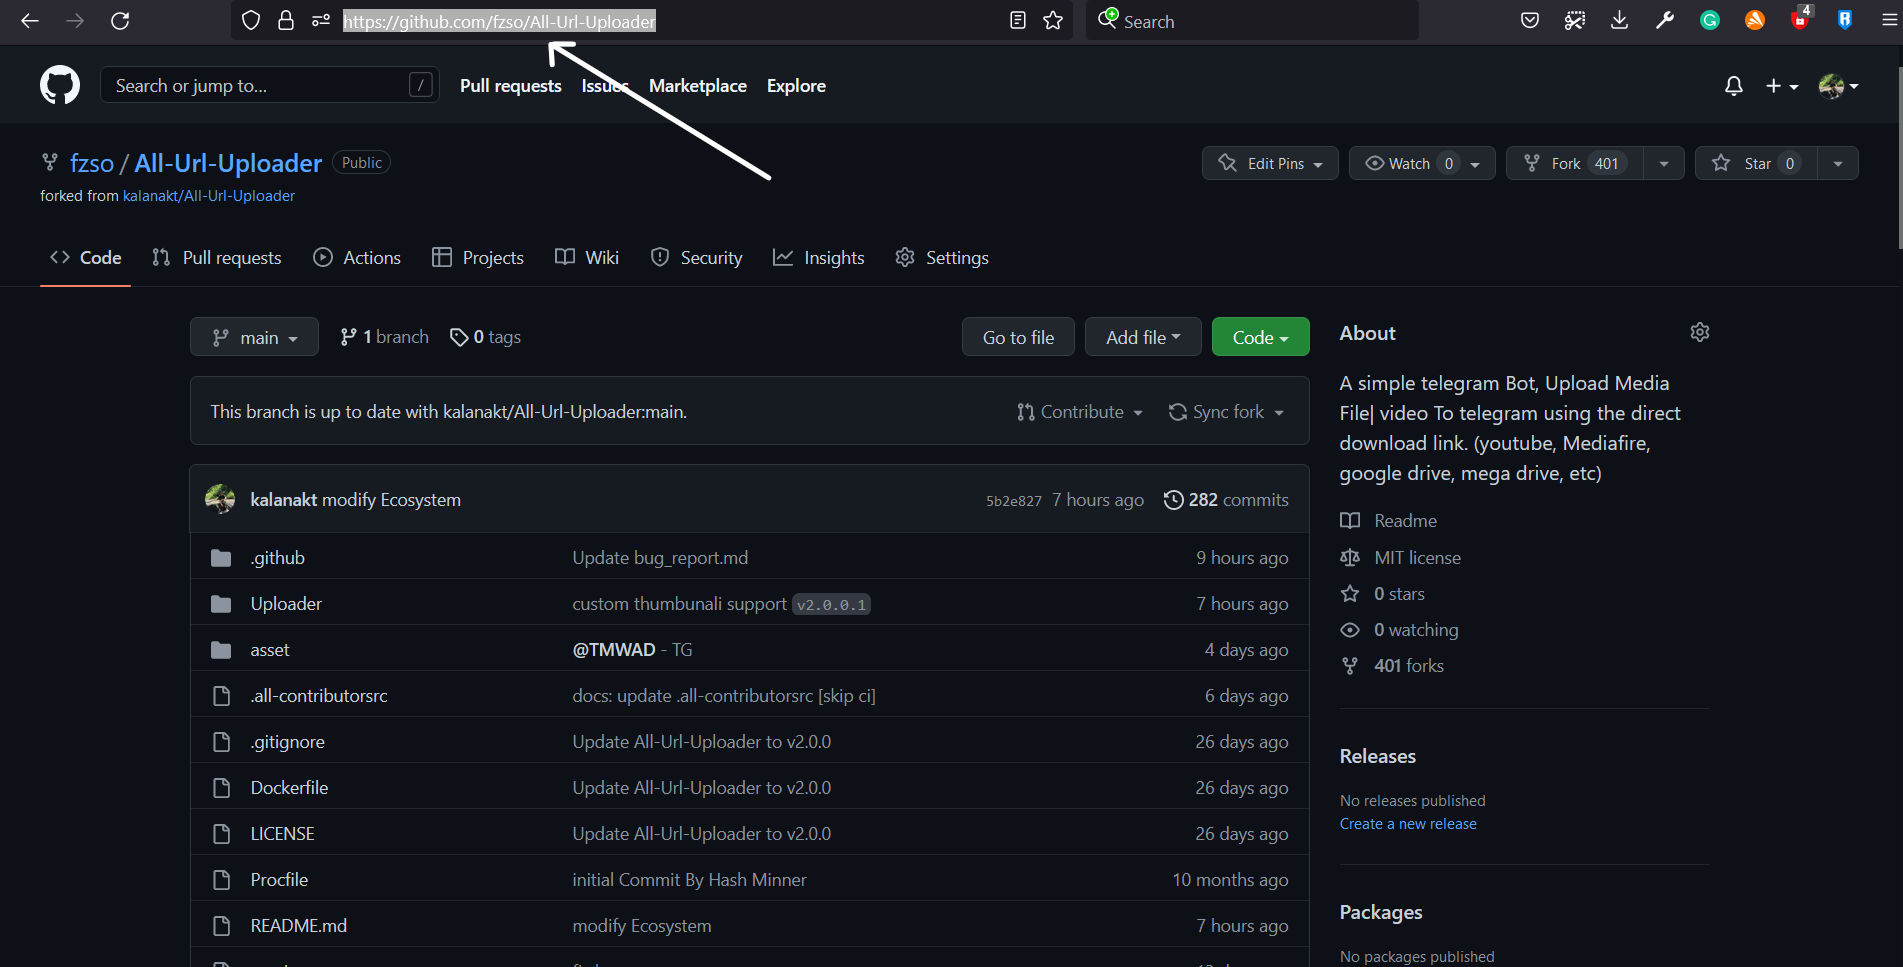
Task: Focus the browser Search box
Action: (x=1252, y=21)
